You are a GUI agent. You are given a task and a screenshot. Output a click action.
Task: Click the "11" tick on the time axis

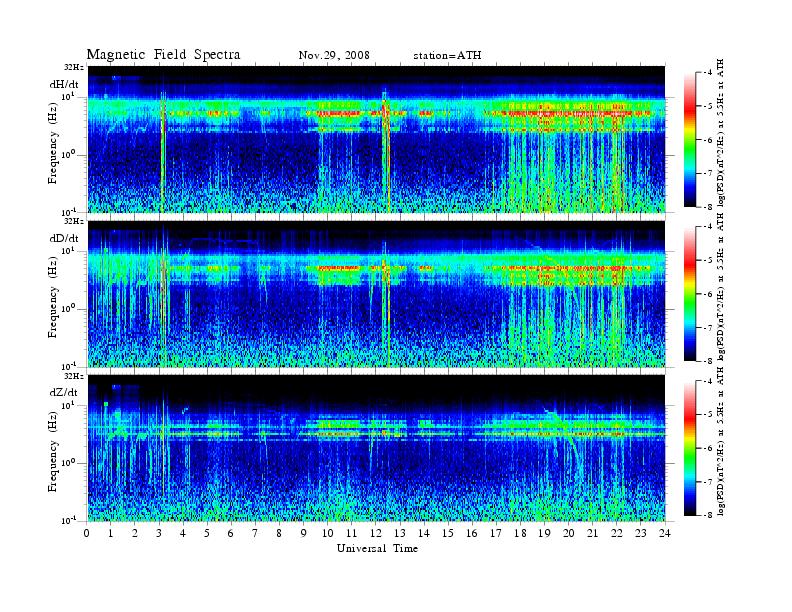click(352, 533)
